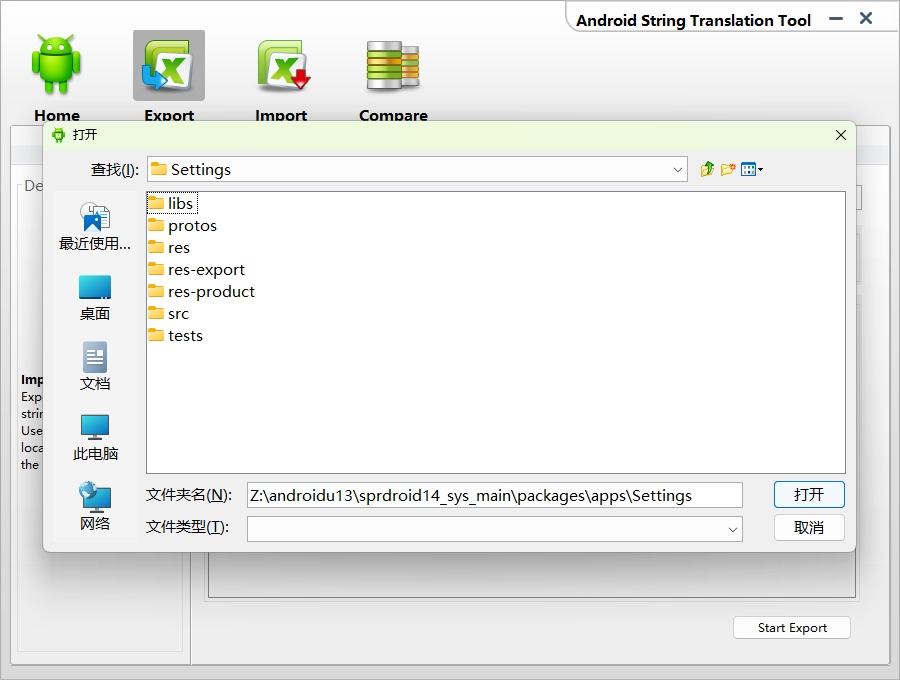Jump to 文档 documents location
This screenshot has height=680, width=900.
pos(95,367)
